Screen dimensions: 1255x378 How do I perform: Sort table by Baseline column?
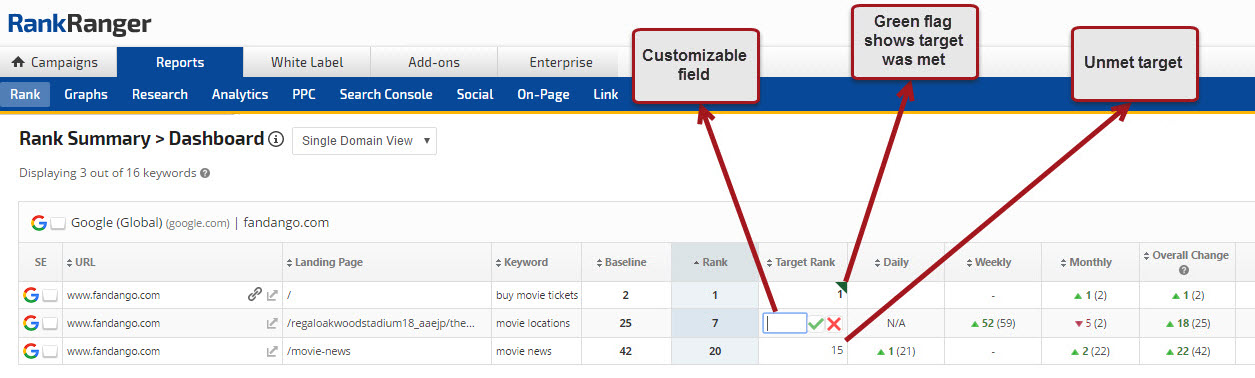(x=621, y=262)
